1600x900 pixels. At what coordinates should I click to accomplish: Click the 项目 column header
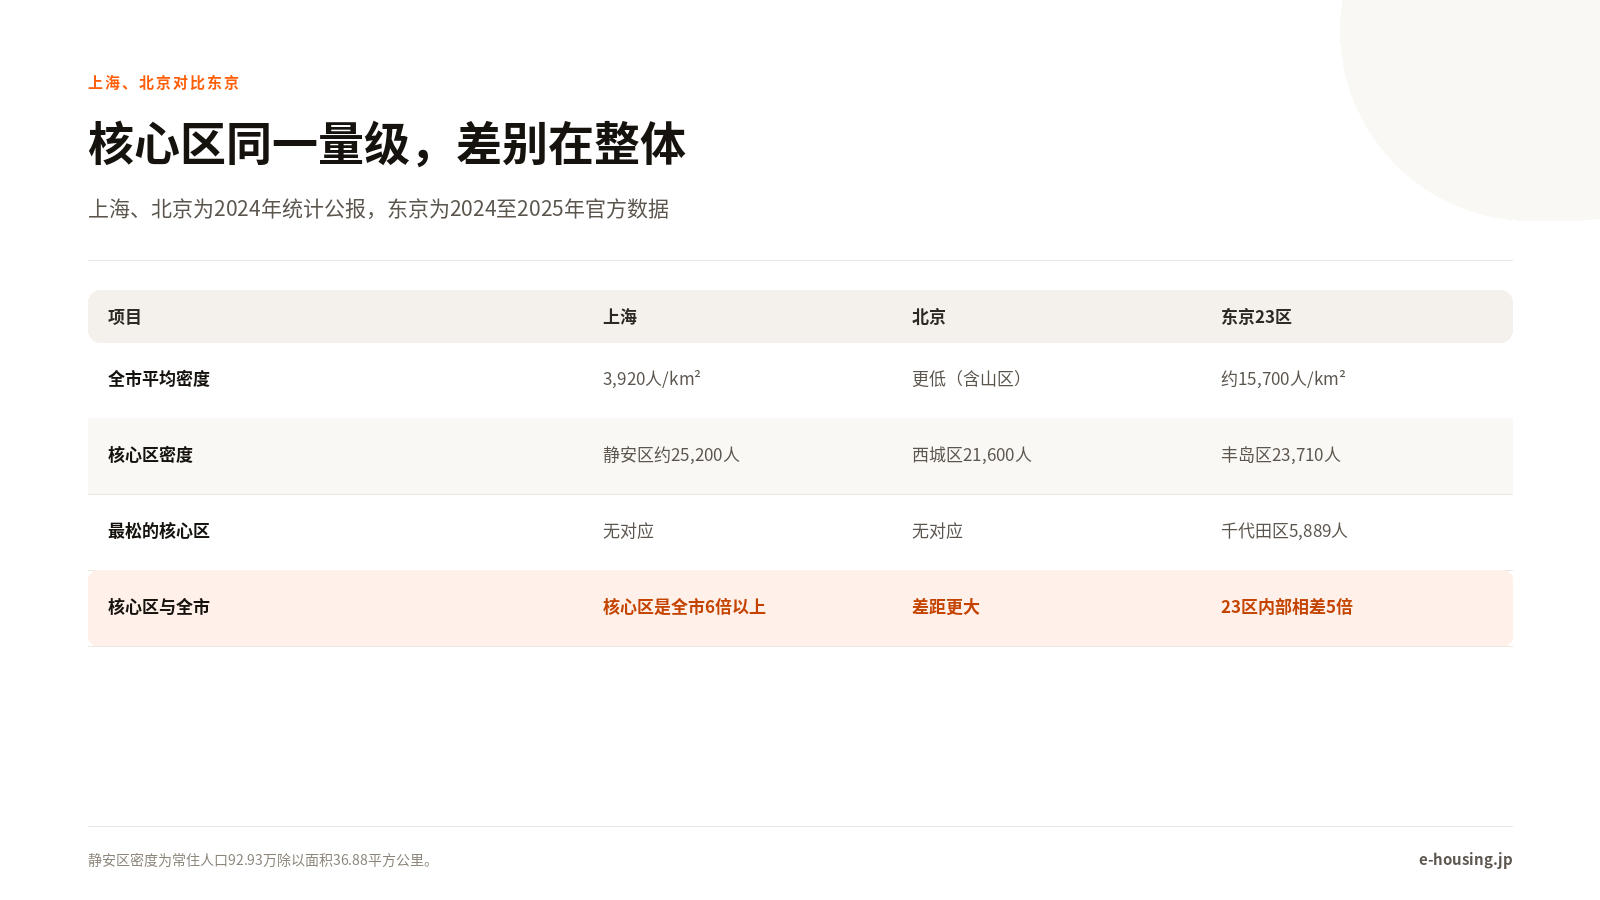pos(125,317)
